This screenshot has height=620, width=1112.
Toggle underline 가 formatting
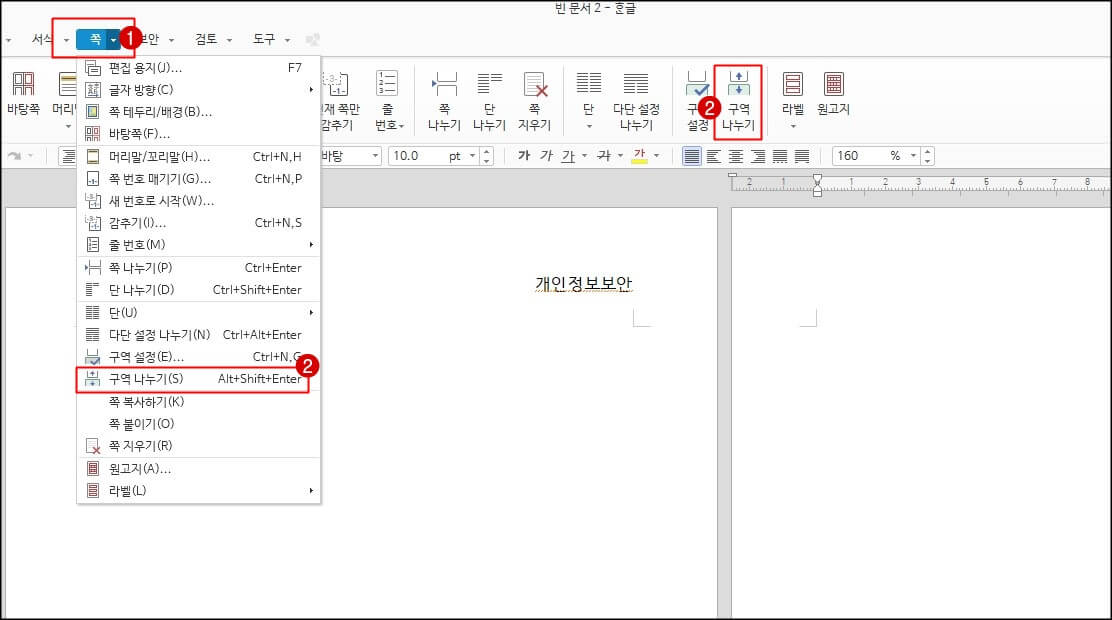(x=568, y=155)
